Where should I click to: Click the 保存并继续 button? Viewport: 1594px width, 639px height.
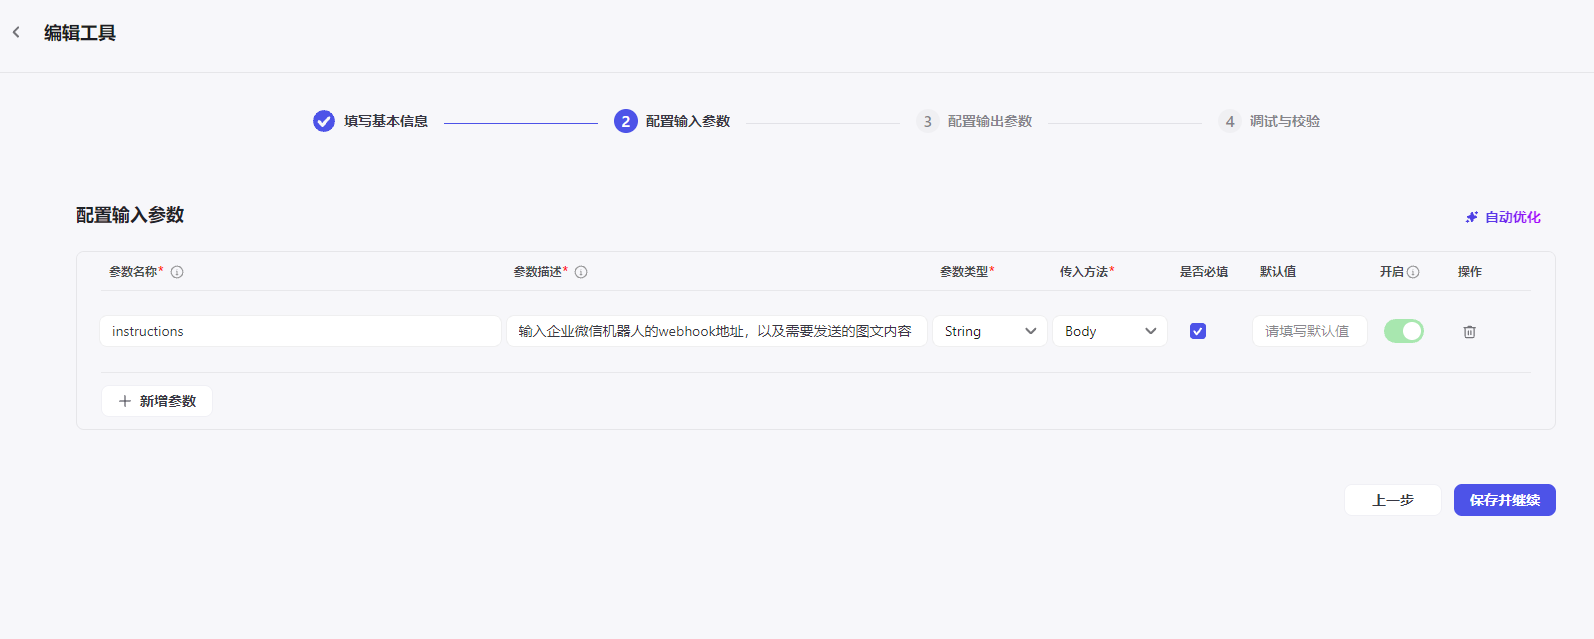point(1505,500)
